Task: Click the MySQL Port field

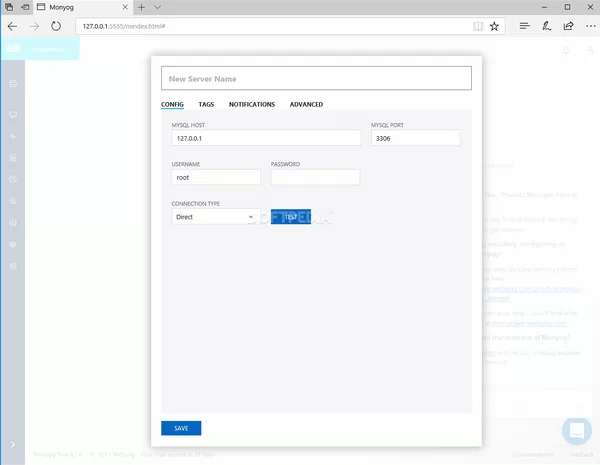Action: pos(416,138)
